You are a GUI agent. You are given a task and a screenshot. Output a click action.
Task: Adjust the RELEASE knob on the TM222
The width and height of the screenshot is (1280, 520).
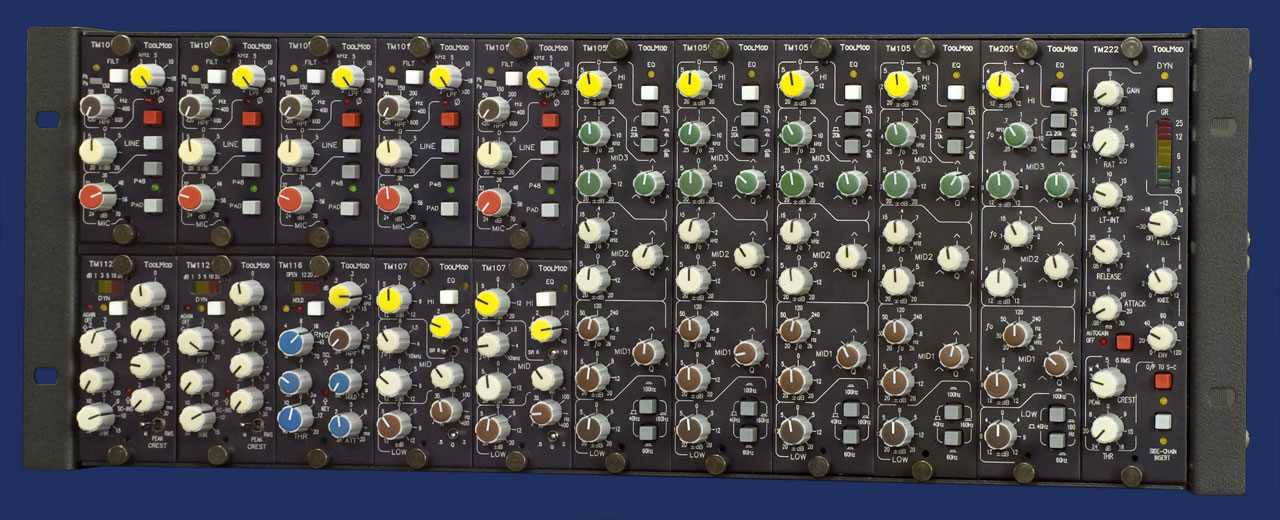tap(1107, 250)
